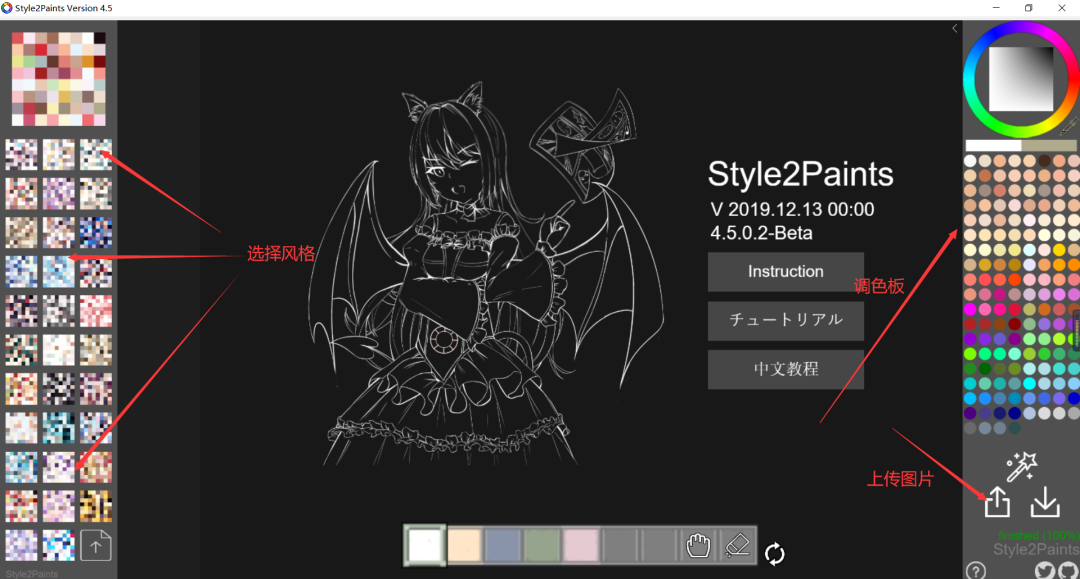Select the peach swatch in bottom bar
This screenshot has height=579, width=1080.
(x=464, y=546)
